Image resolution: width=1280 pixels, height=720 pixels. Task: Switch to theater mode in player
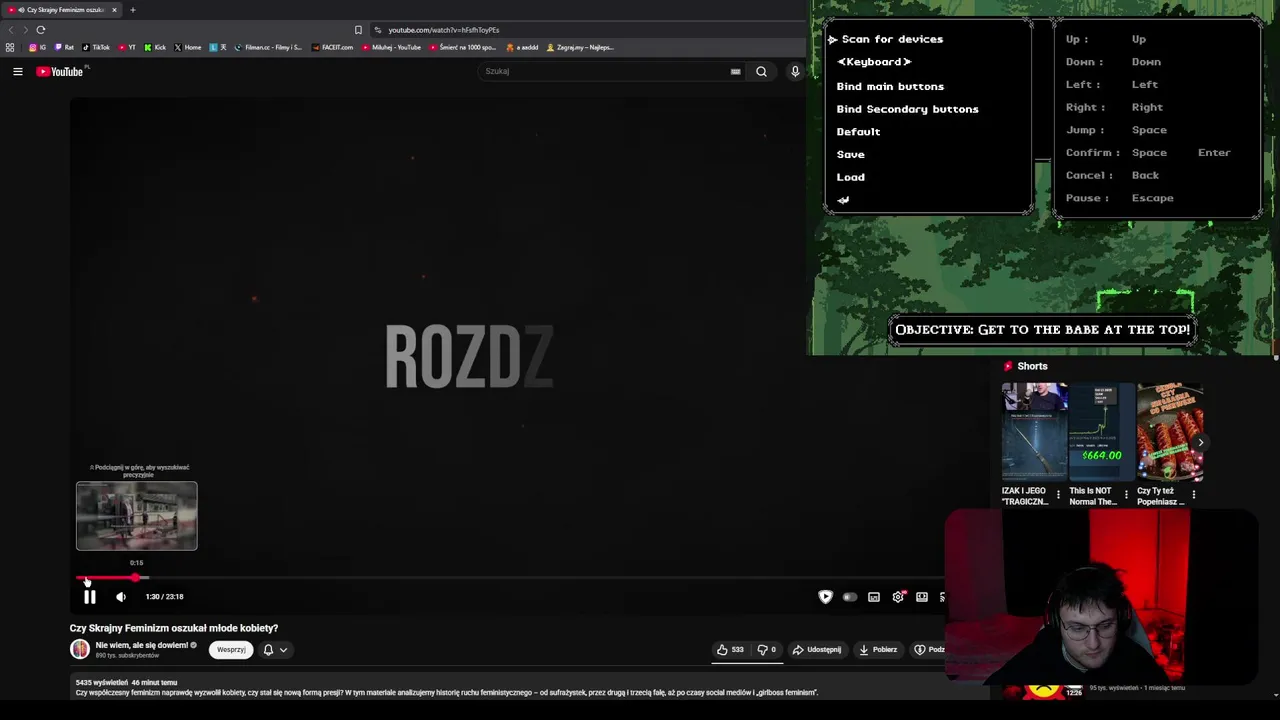click(x=922, y=597)
